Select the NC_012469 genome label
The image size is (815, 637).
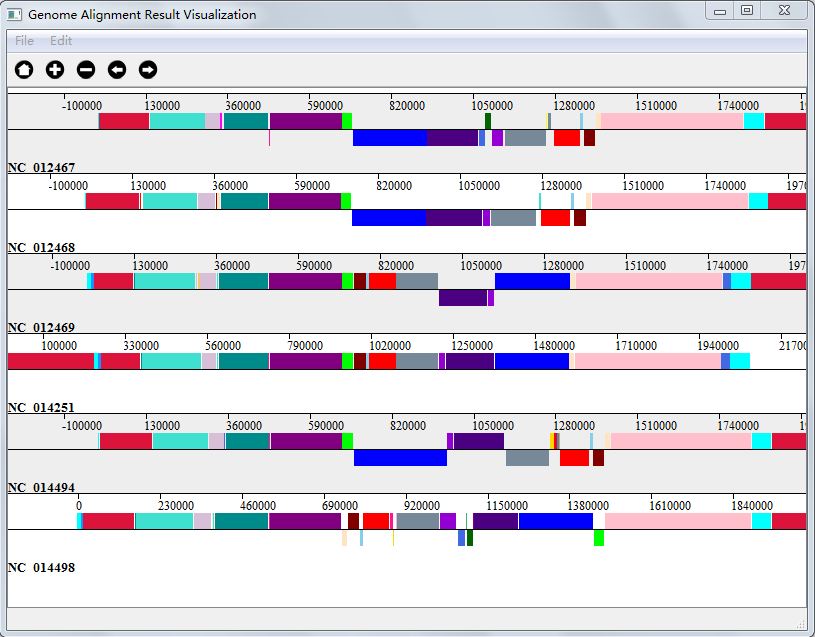point(42,327)
